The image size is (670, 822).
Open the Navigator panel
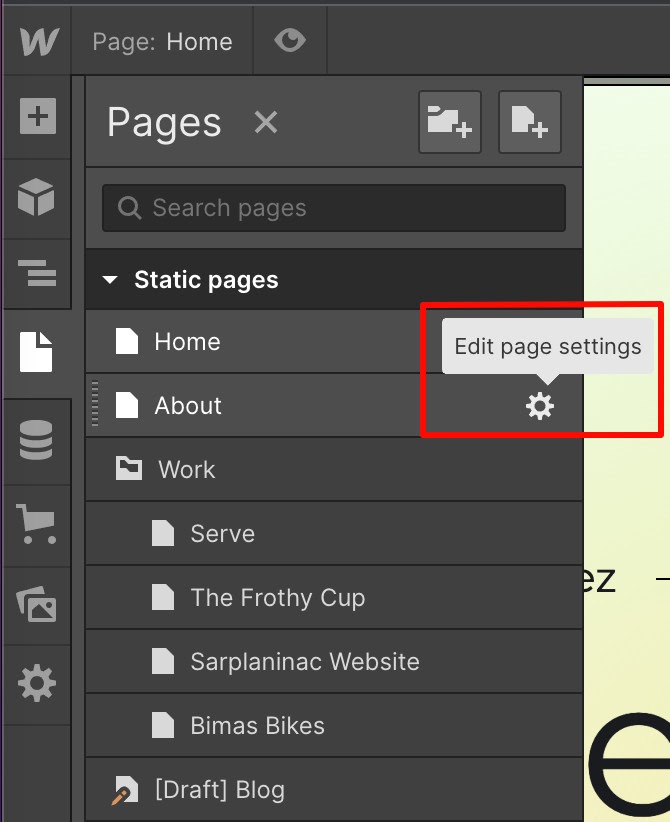[x=37, y=273]
